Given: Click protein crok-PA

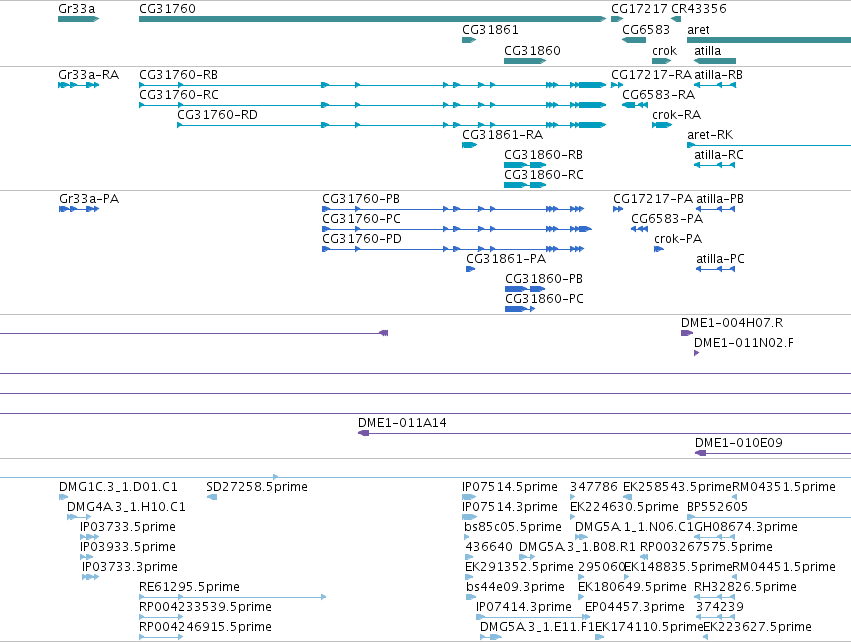Looking at the screenshot, I should 678,239.
